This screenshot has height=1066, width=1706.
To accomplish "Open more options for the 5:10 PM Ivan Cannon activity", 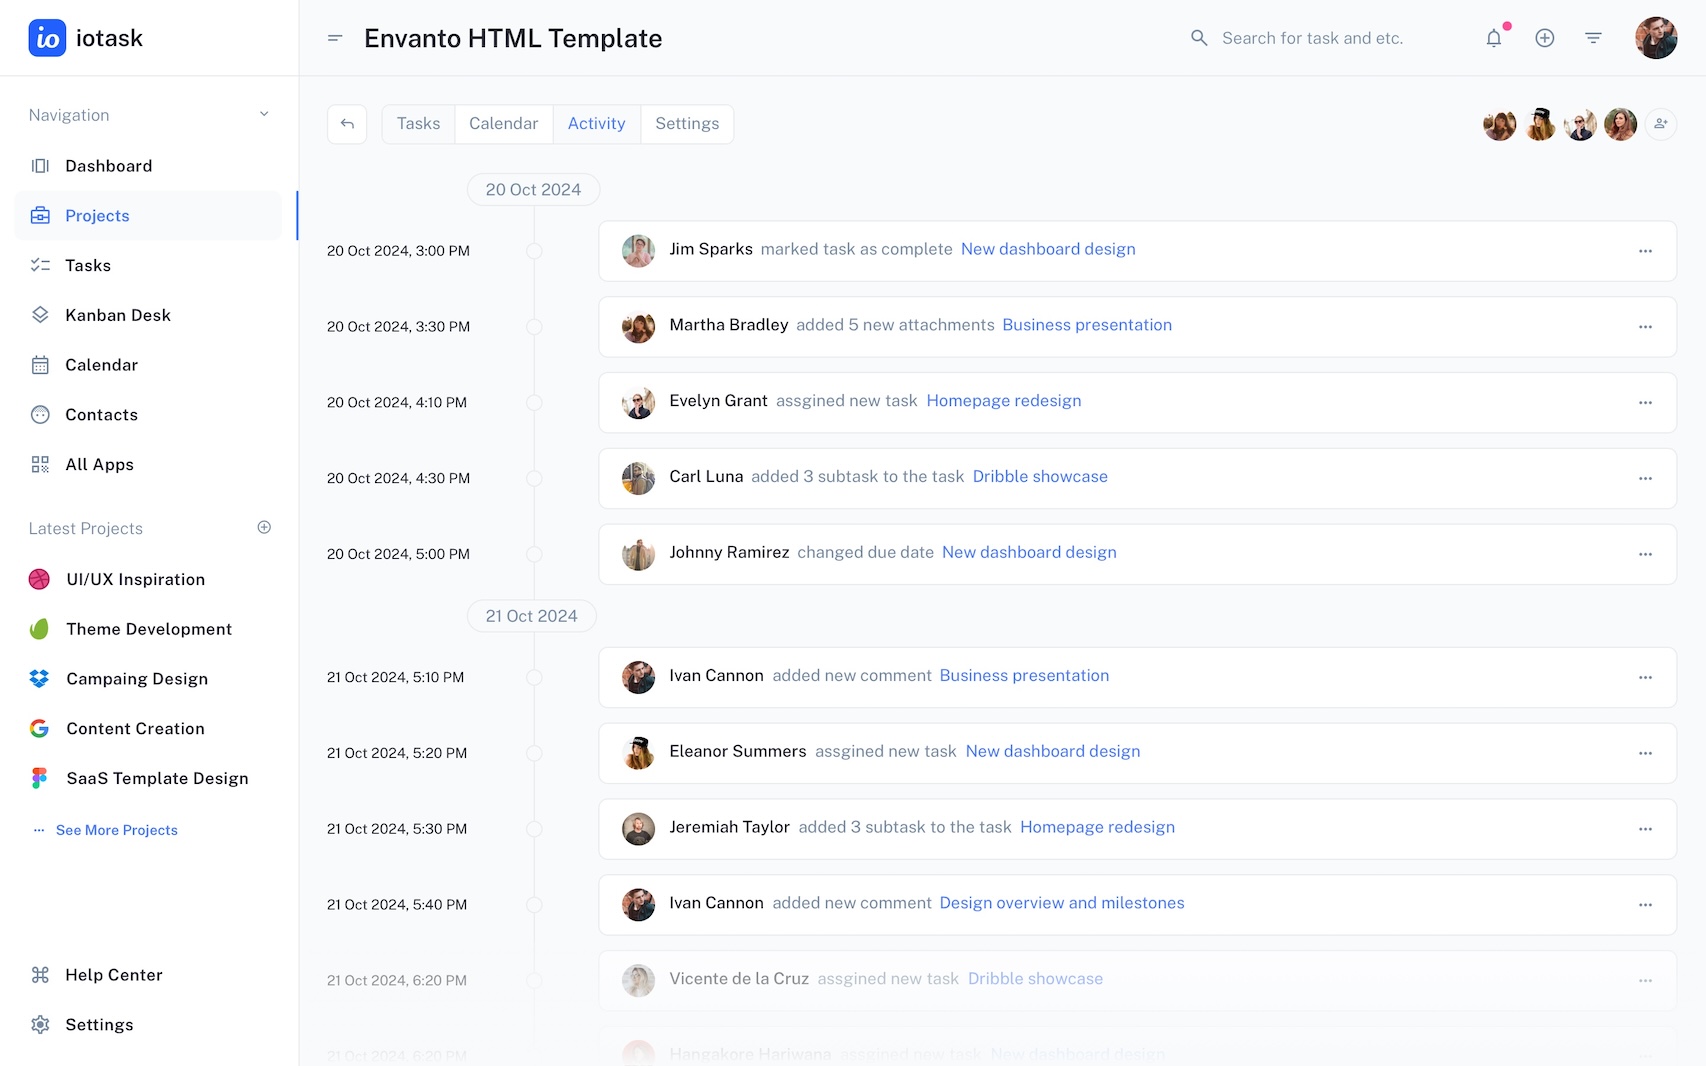I will tap(1645, 677).
